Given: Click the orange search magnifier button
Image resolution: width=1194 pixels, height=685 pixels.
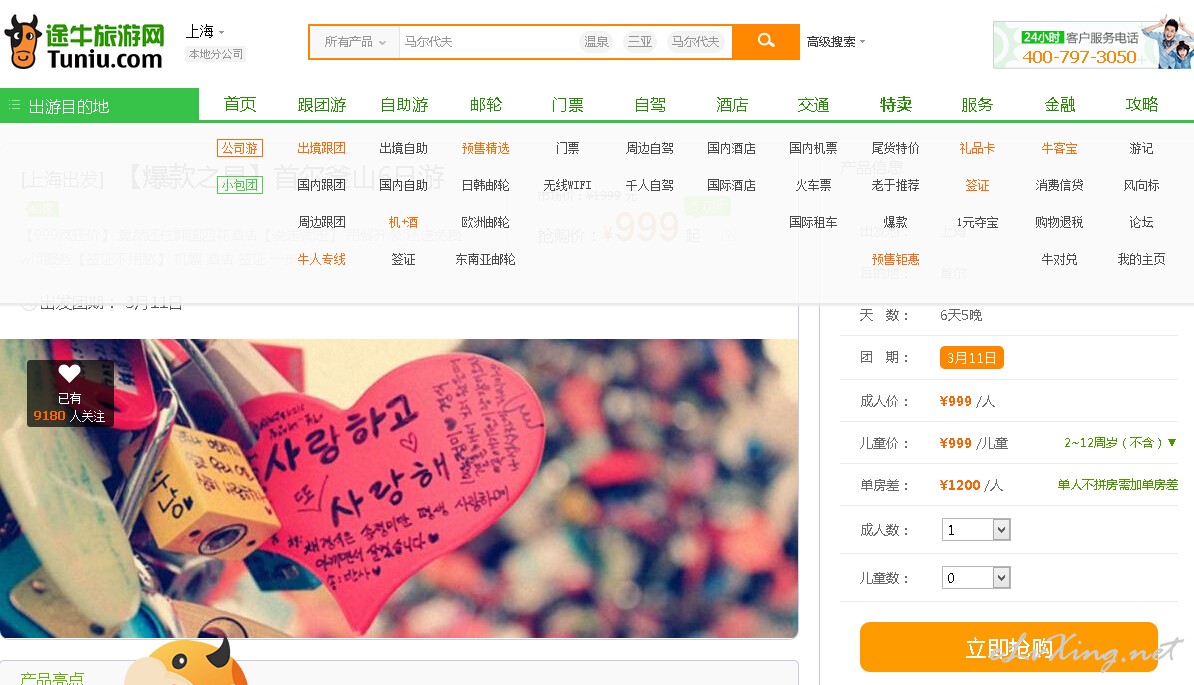Looking at the screenshot, I should point(766,41).
